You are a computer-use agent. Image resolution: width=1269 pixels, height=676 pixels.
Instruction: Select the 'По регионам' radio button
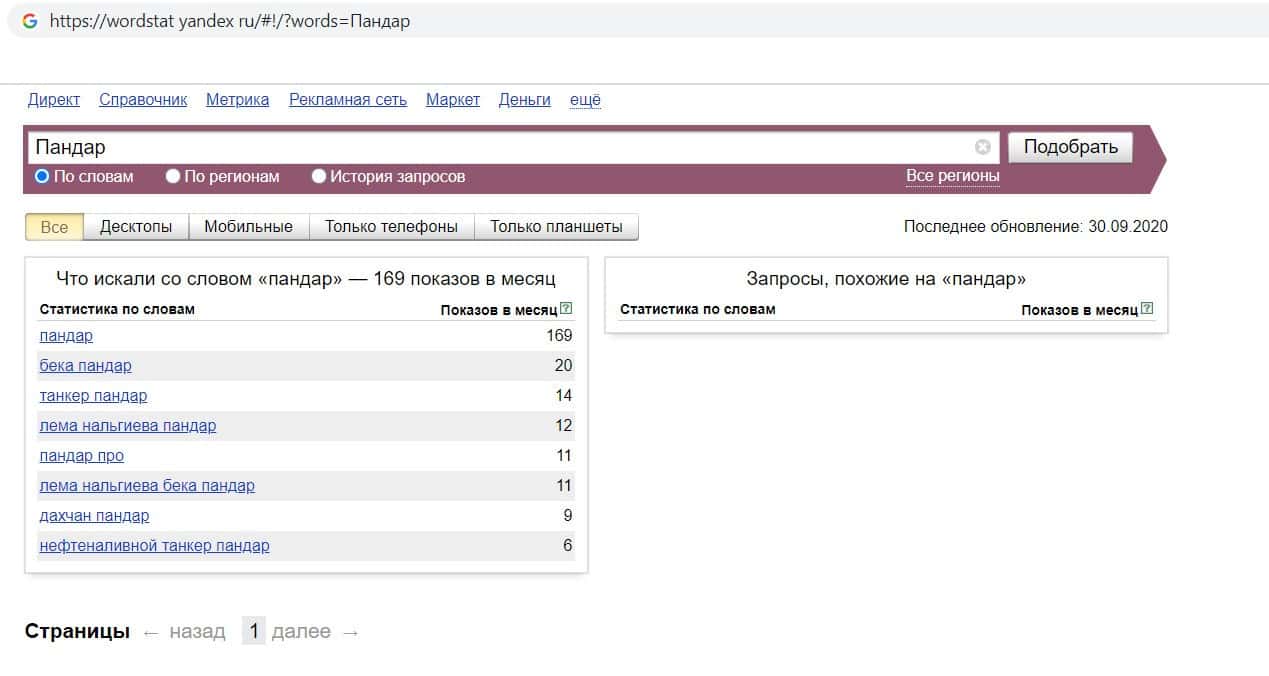point(173,176)
